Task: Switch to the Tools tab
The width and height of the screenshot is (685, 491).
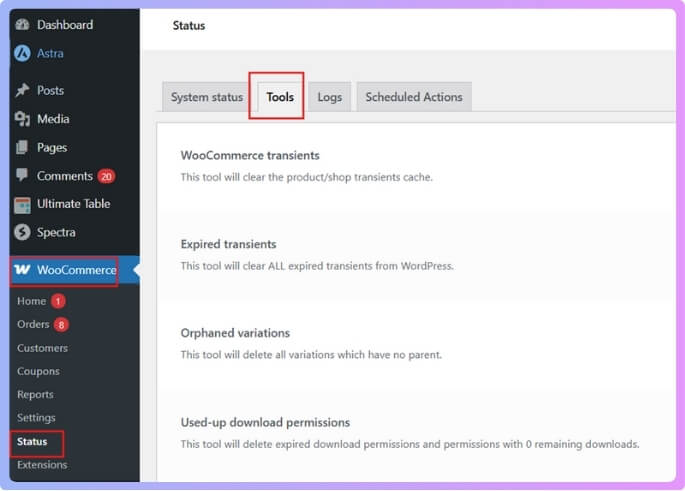Action: [x=280, y=97]
